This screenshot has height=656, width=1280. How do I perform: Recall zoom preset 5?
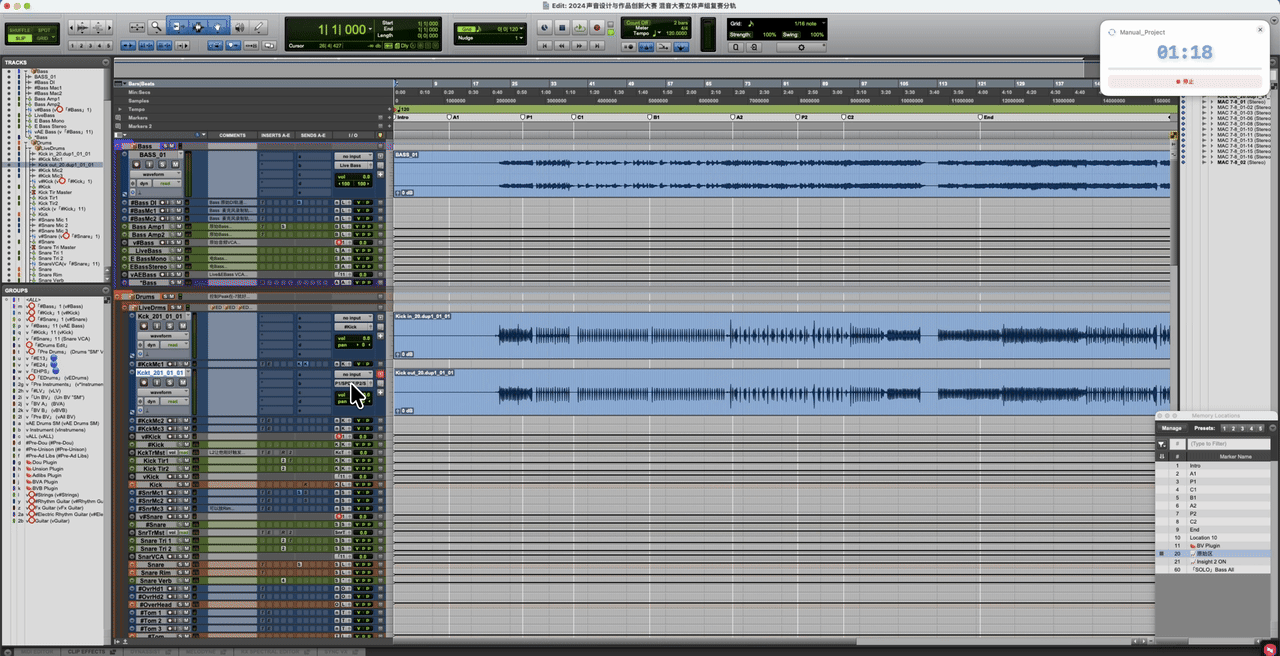[x=107, y=46]
